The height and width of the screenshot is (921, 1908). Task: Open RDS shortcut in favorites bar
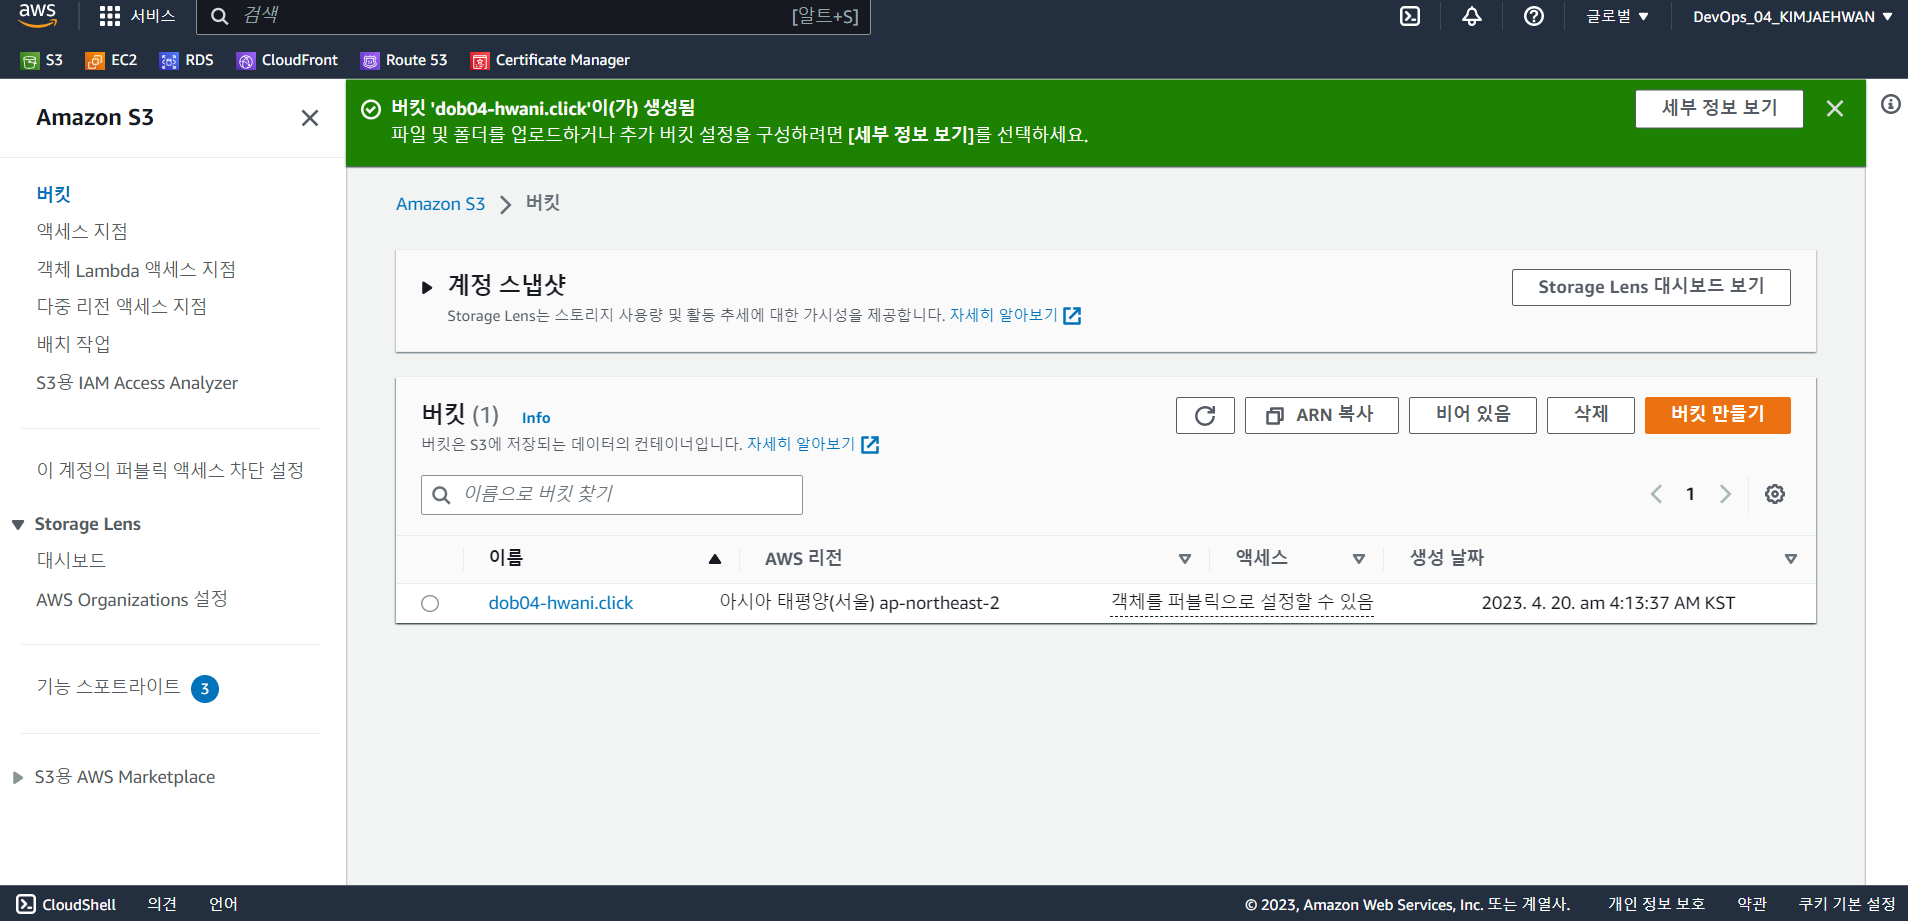(x=187, y=60)
